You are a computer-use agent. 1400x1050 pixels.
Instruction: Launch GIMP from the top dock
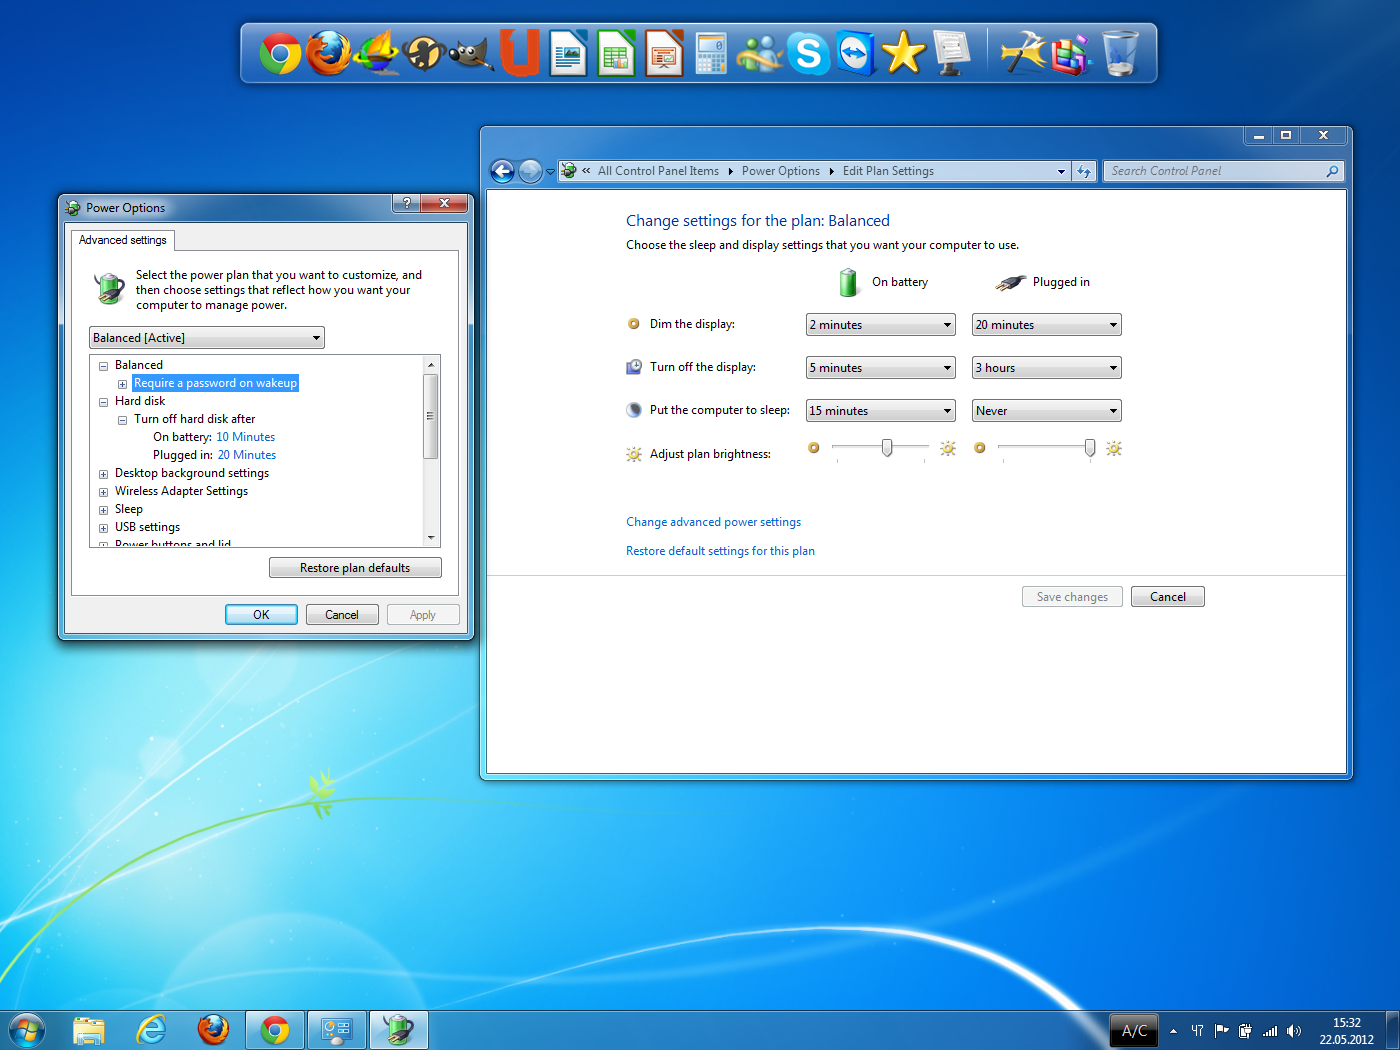pos(471,53)
